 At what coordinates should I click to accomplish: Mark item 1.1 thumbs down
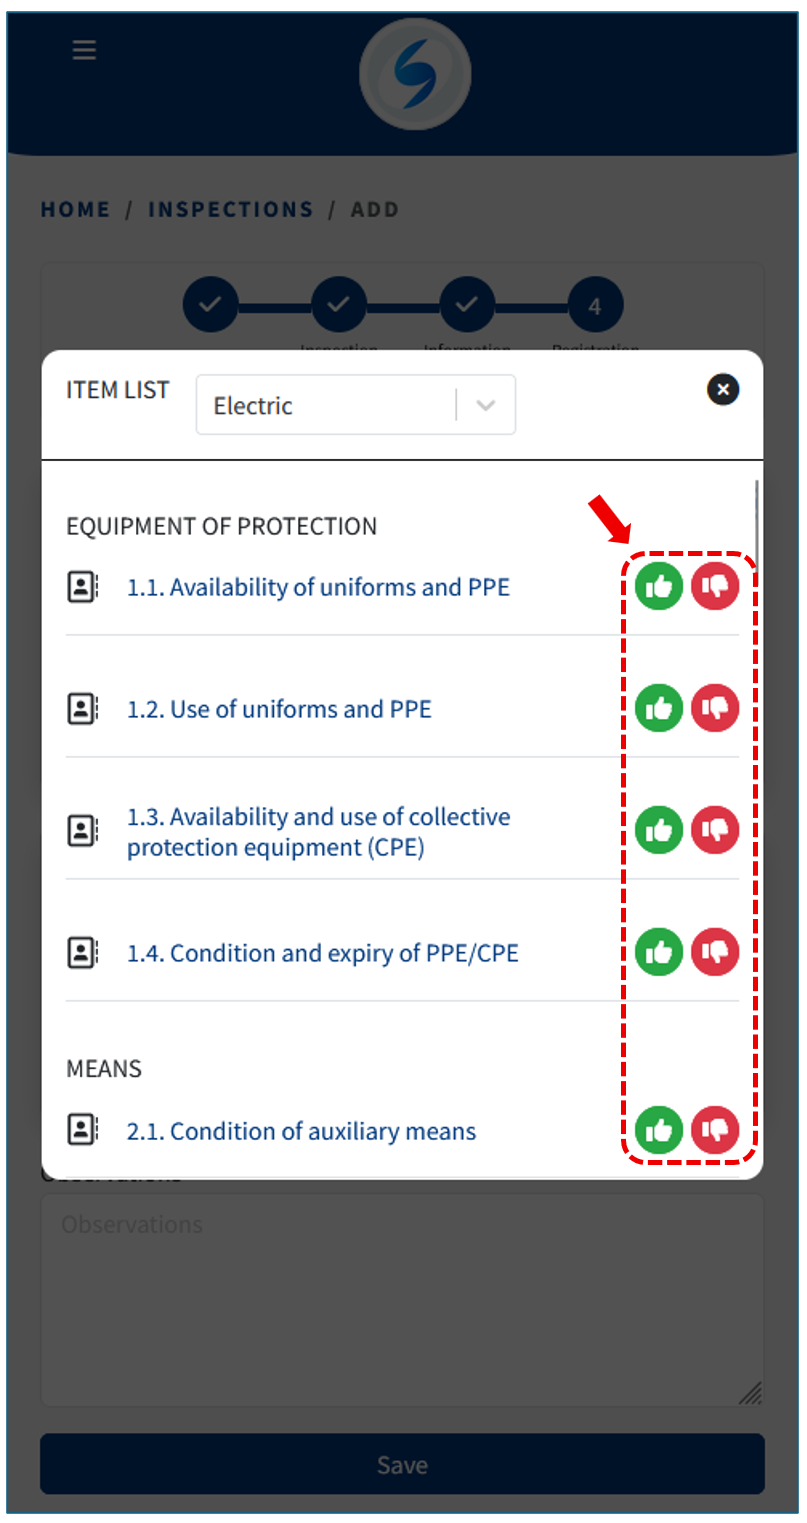pos(715,587)
